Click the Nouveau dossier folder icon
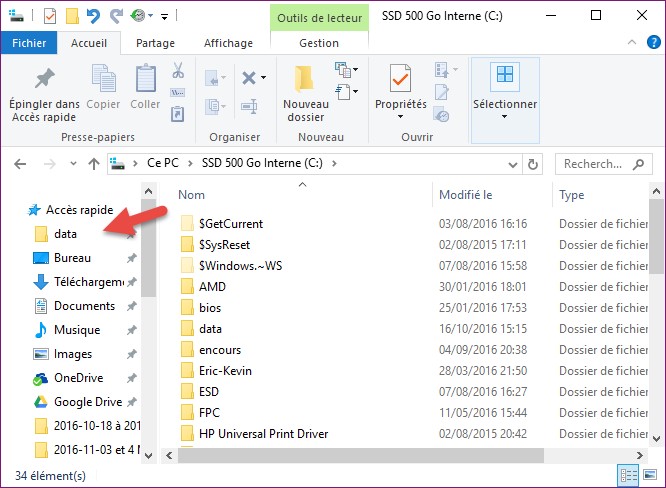Image resolution: width=666 pixels, height=488 pixels. coord(305,78)
